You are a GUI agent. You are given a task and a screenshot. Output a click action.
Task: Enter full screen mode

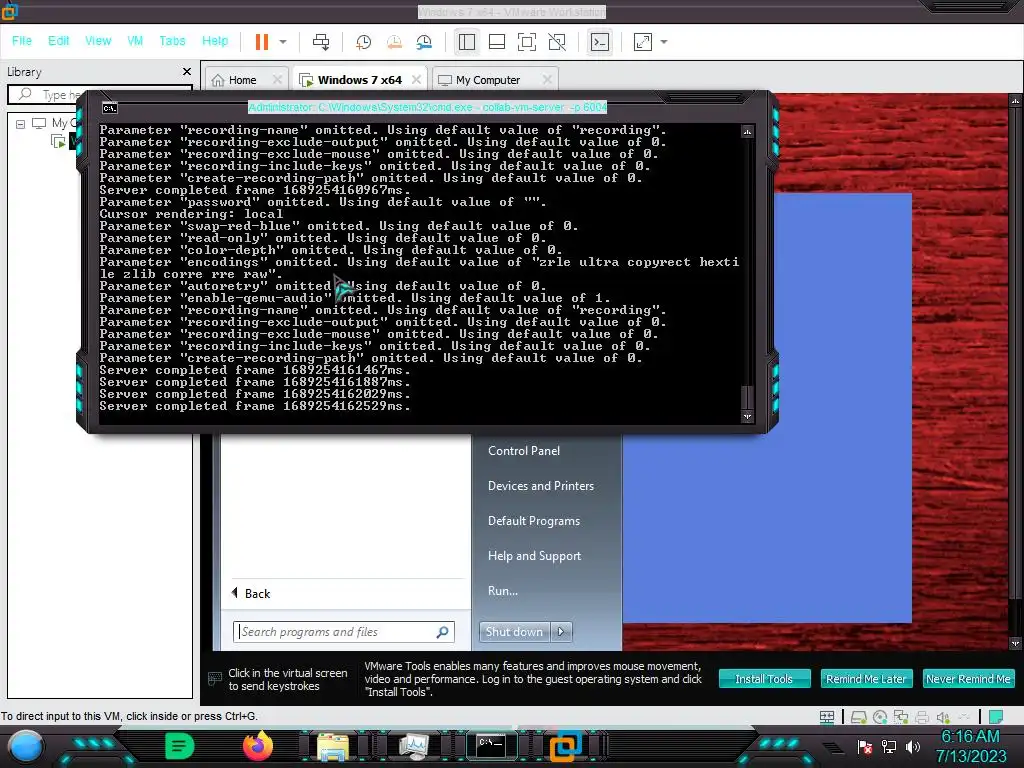click(527, 42)
